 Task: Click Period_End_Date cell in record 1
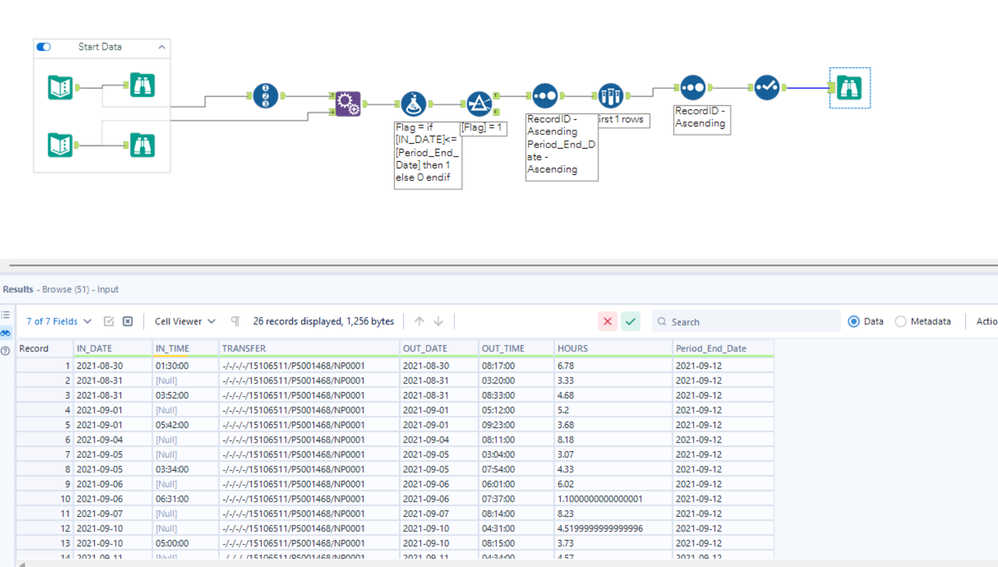pos(723,366)
